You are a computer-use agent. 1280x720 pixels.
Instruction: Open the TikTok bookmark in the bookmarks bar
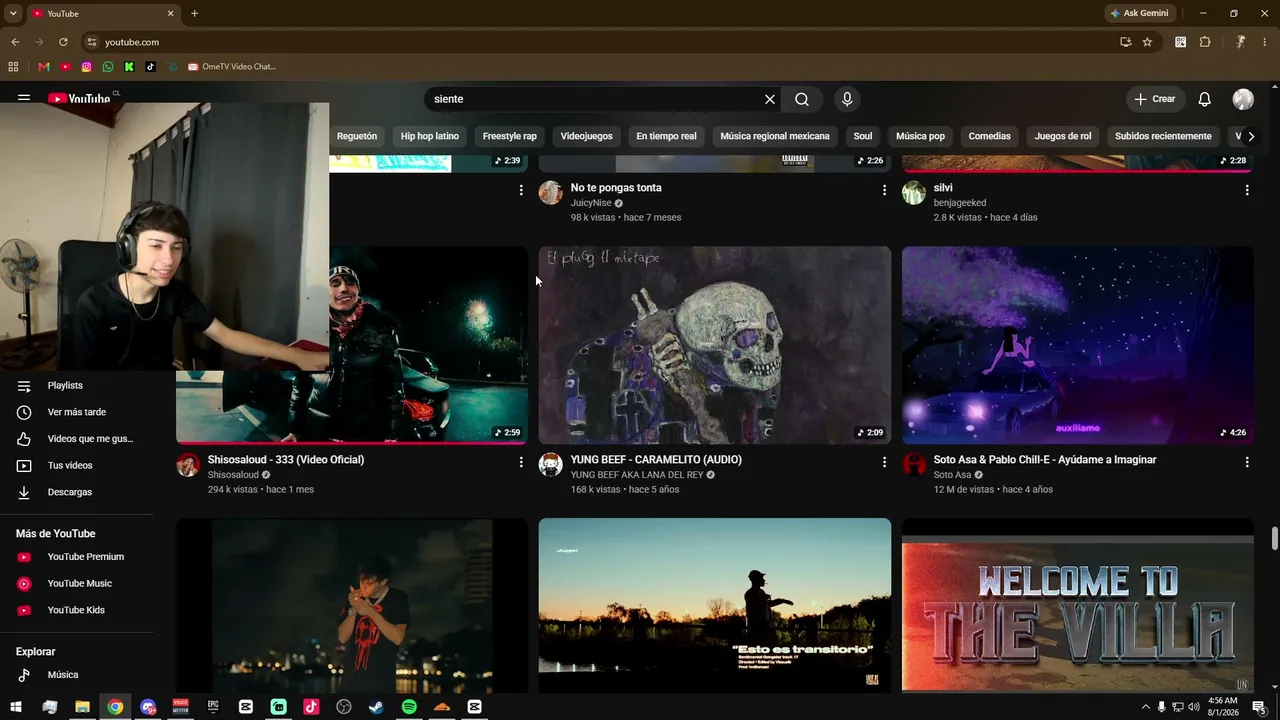(150, 67)
